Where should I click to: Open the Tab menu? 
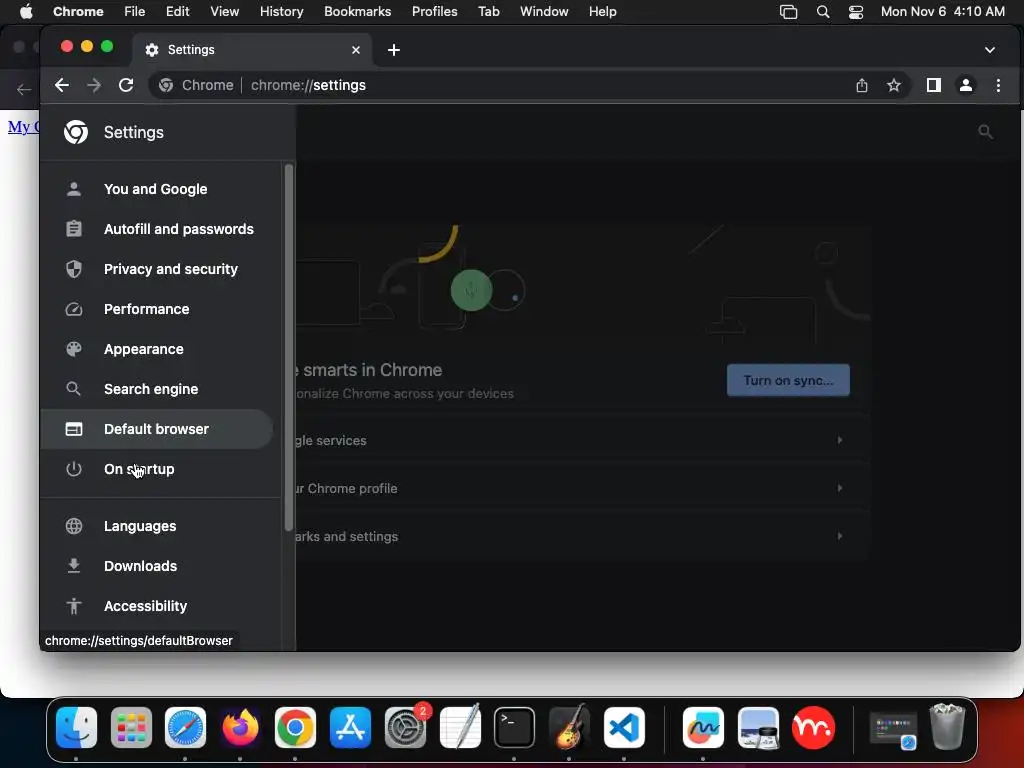click(488, 12)
